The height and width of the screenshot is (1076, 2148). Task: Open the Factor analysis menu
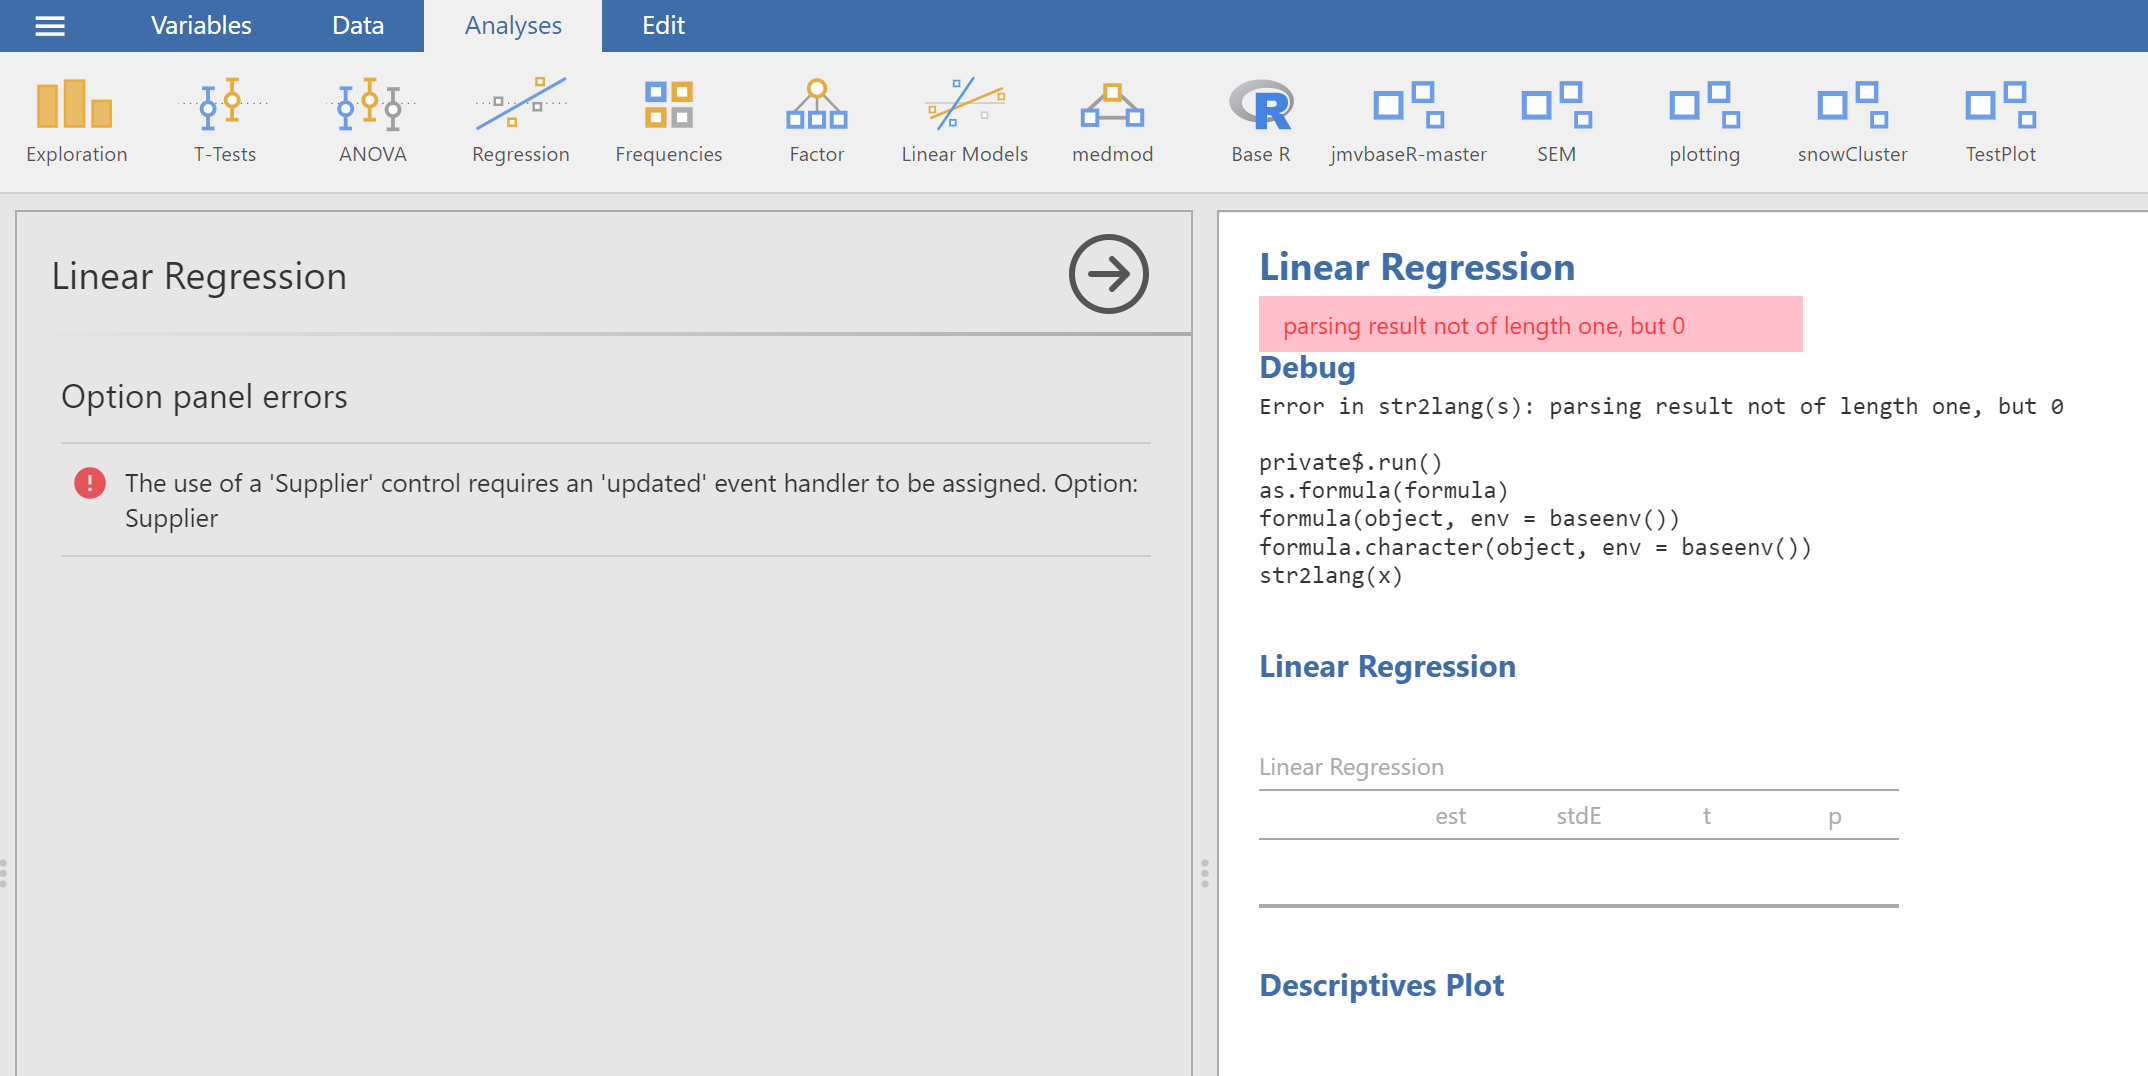[816, 120]
